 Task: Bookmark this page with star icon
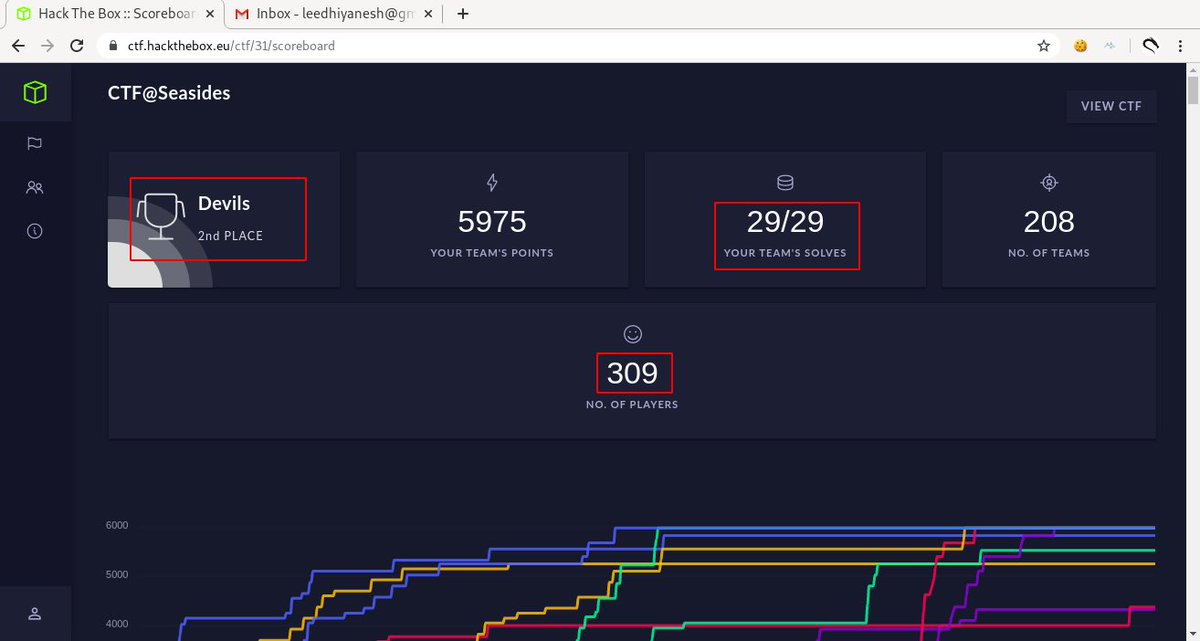1044,45
